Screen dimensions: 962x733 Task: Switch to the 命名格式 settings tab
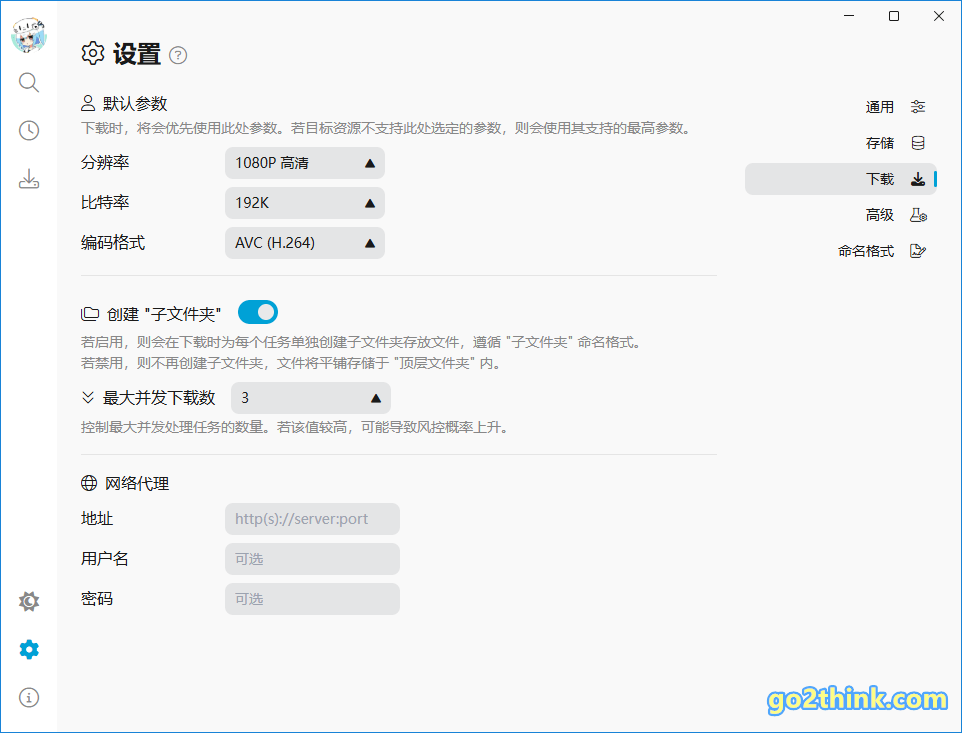coord(841,251)
